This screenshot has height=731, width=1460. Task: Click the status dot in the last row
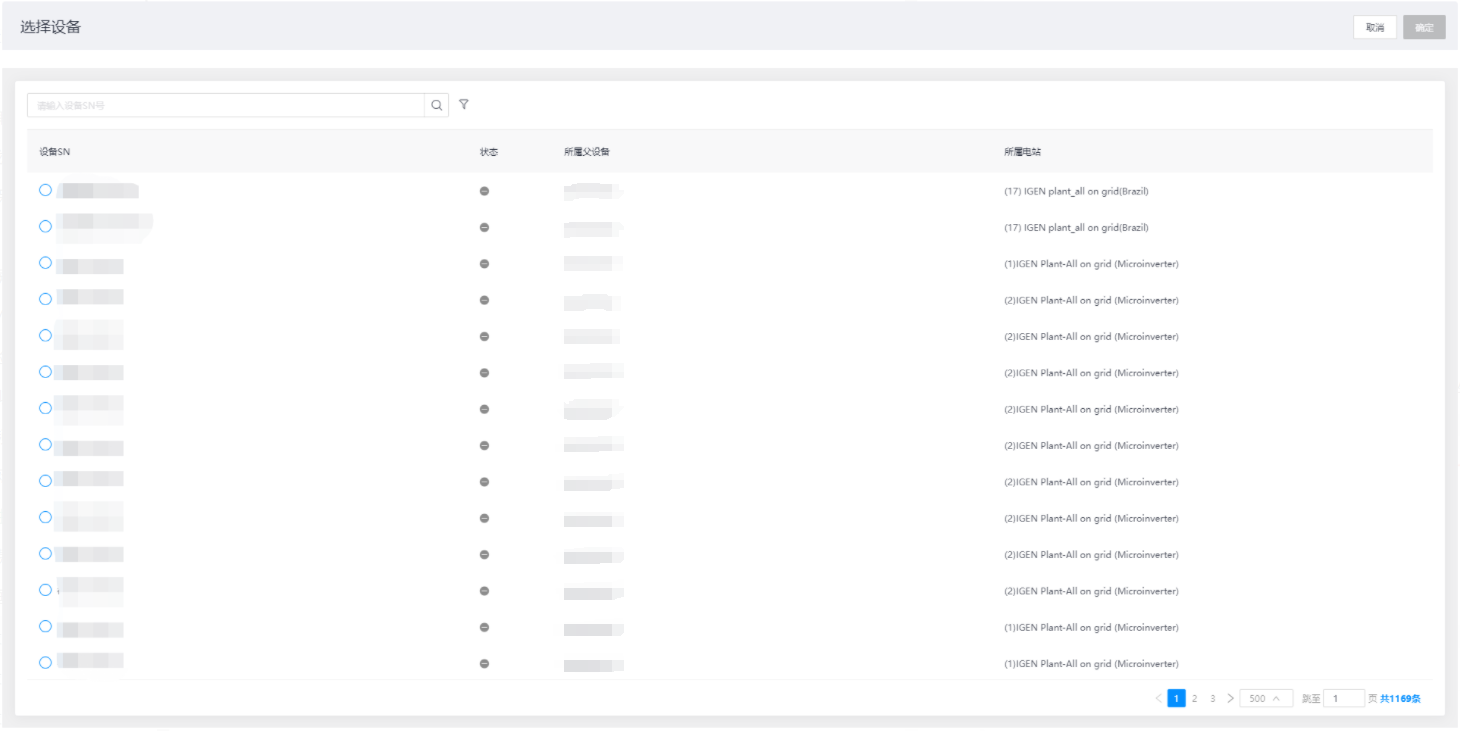click(x=484, y=664)
